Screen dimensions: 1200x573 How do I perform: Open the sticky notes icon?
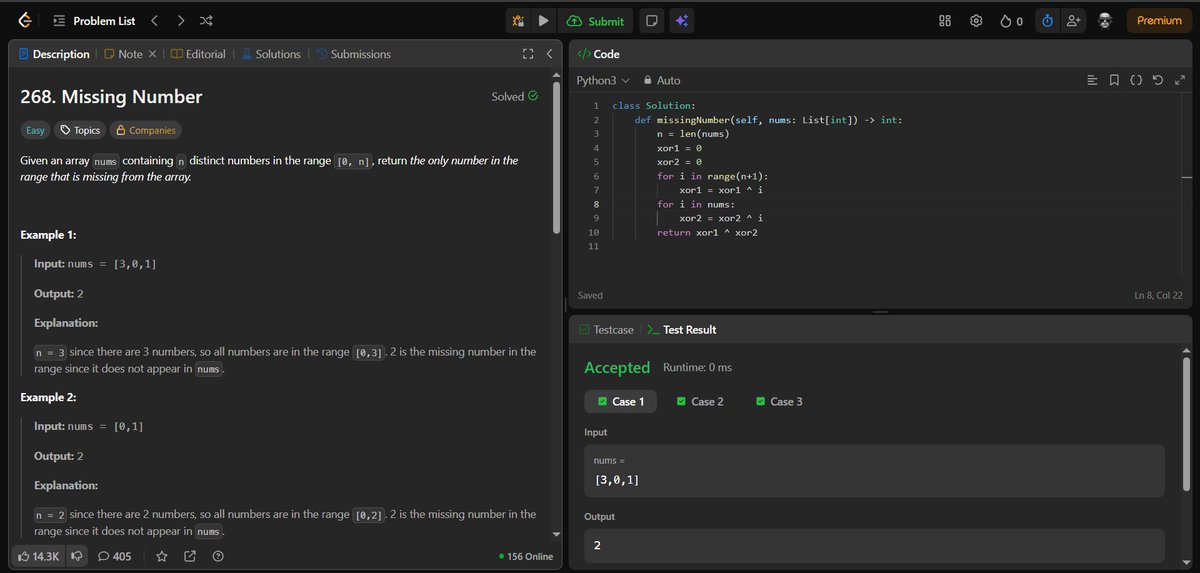pos(652,21)
